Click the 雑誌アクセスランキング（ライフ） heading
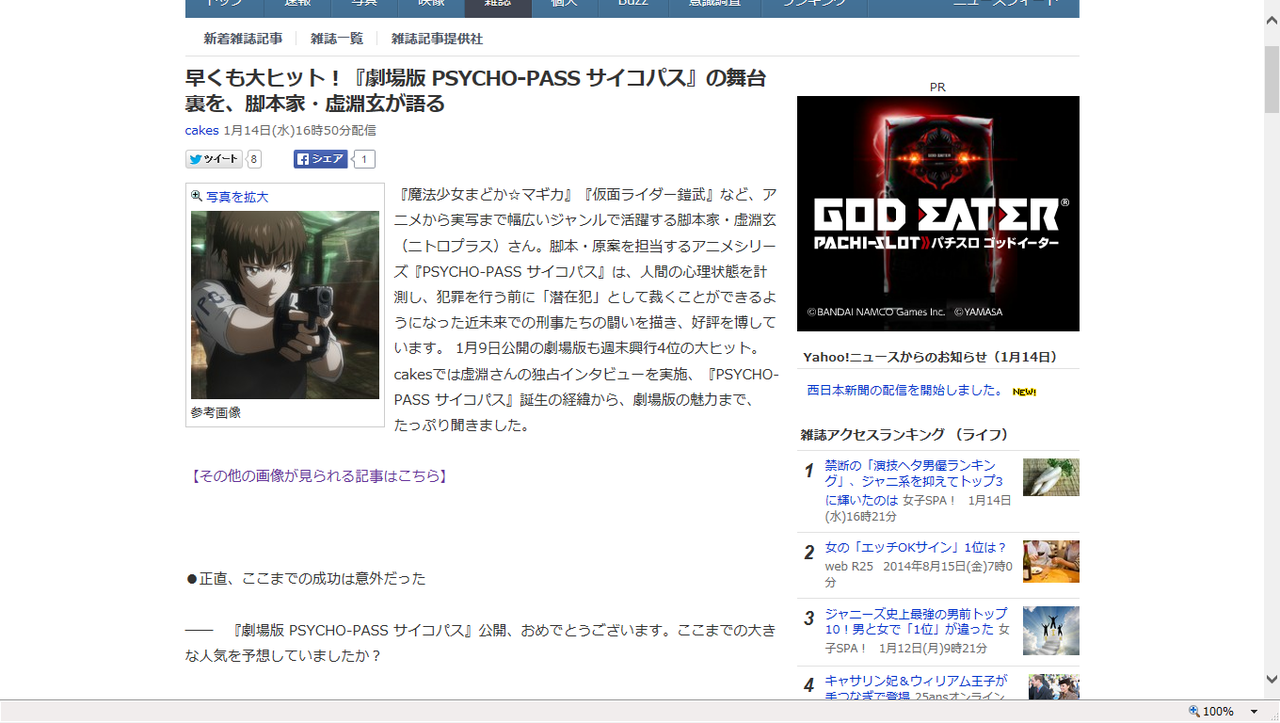This screenshot has width=1280, height=723. tap(904, 435)
